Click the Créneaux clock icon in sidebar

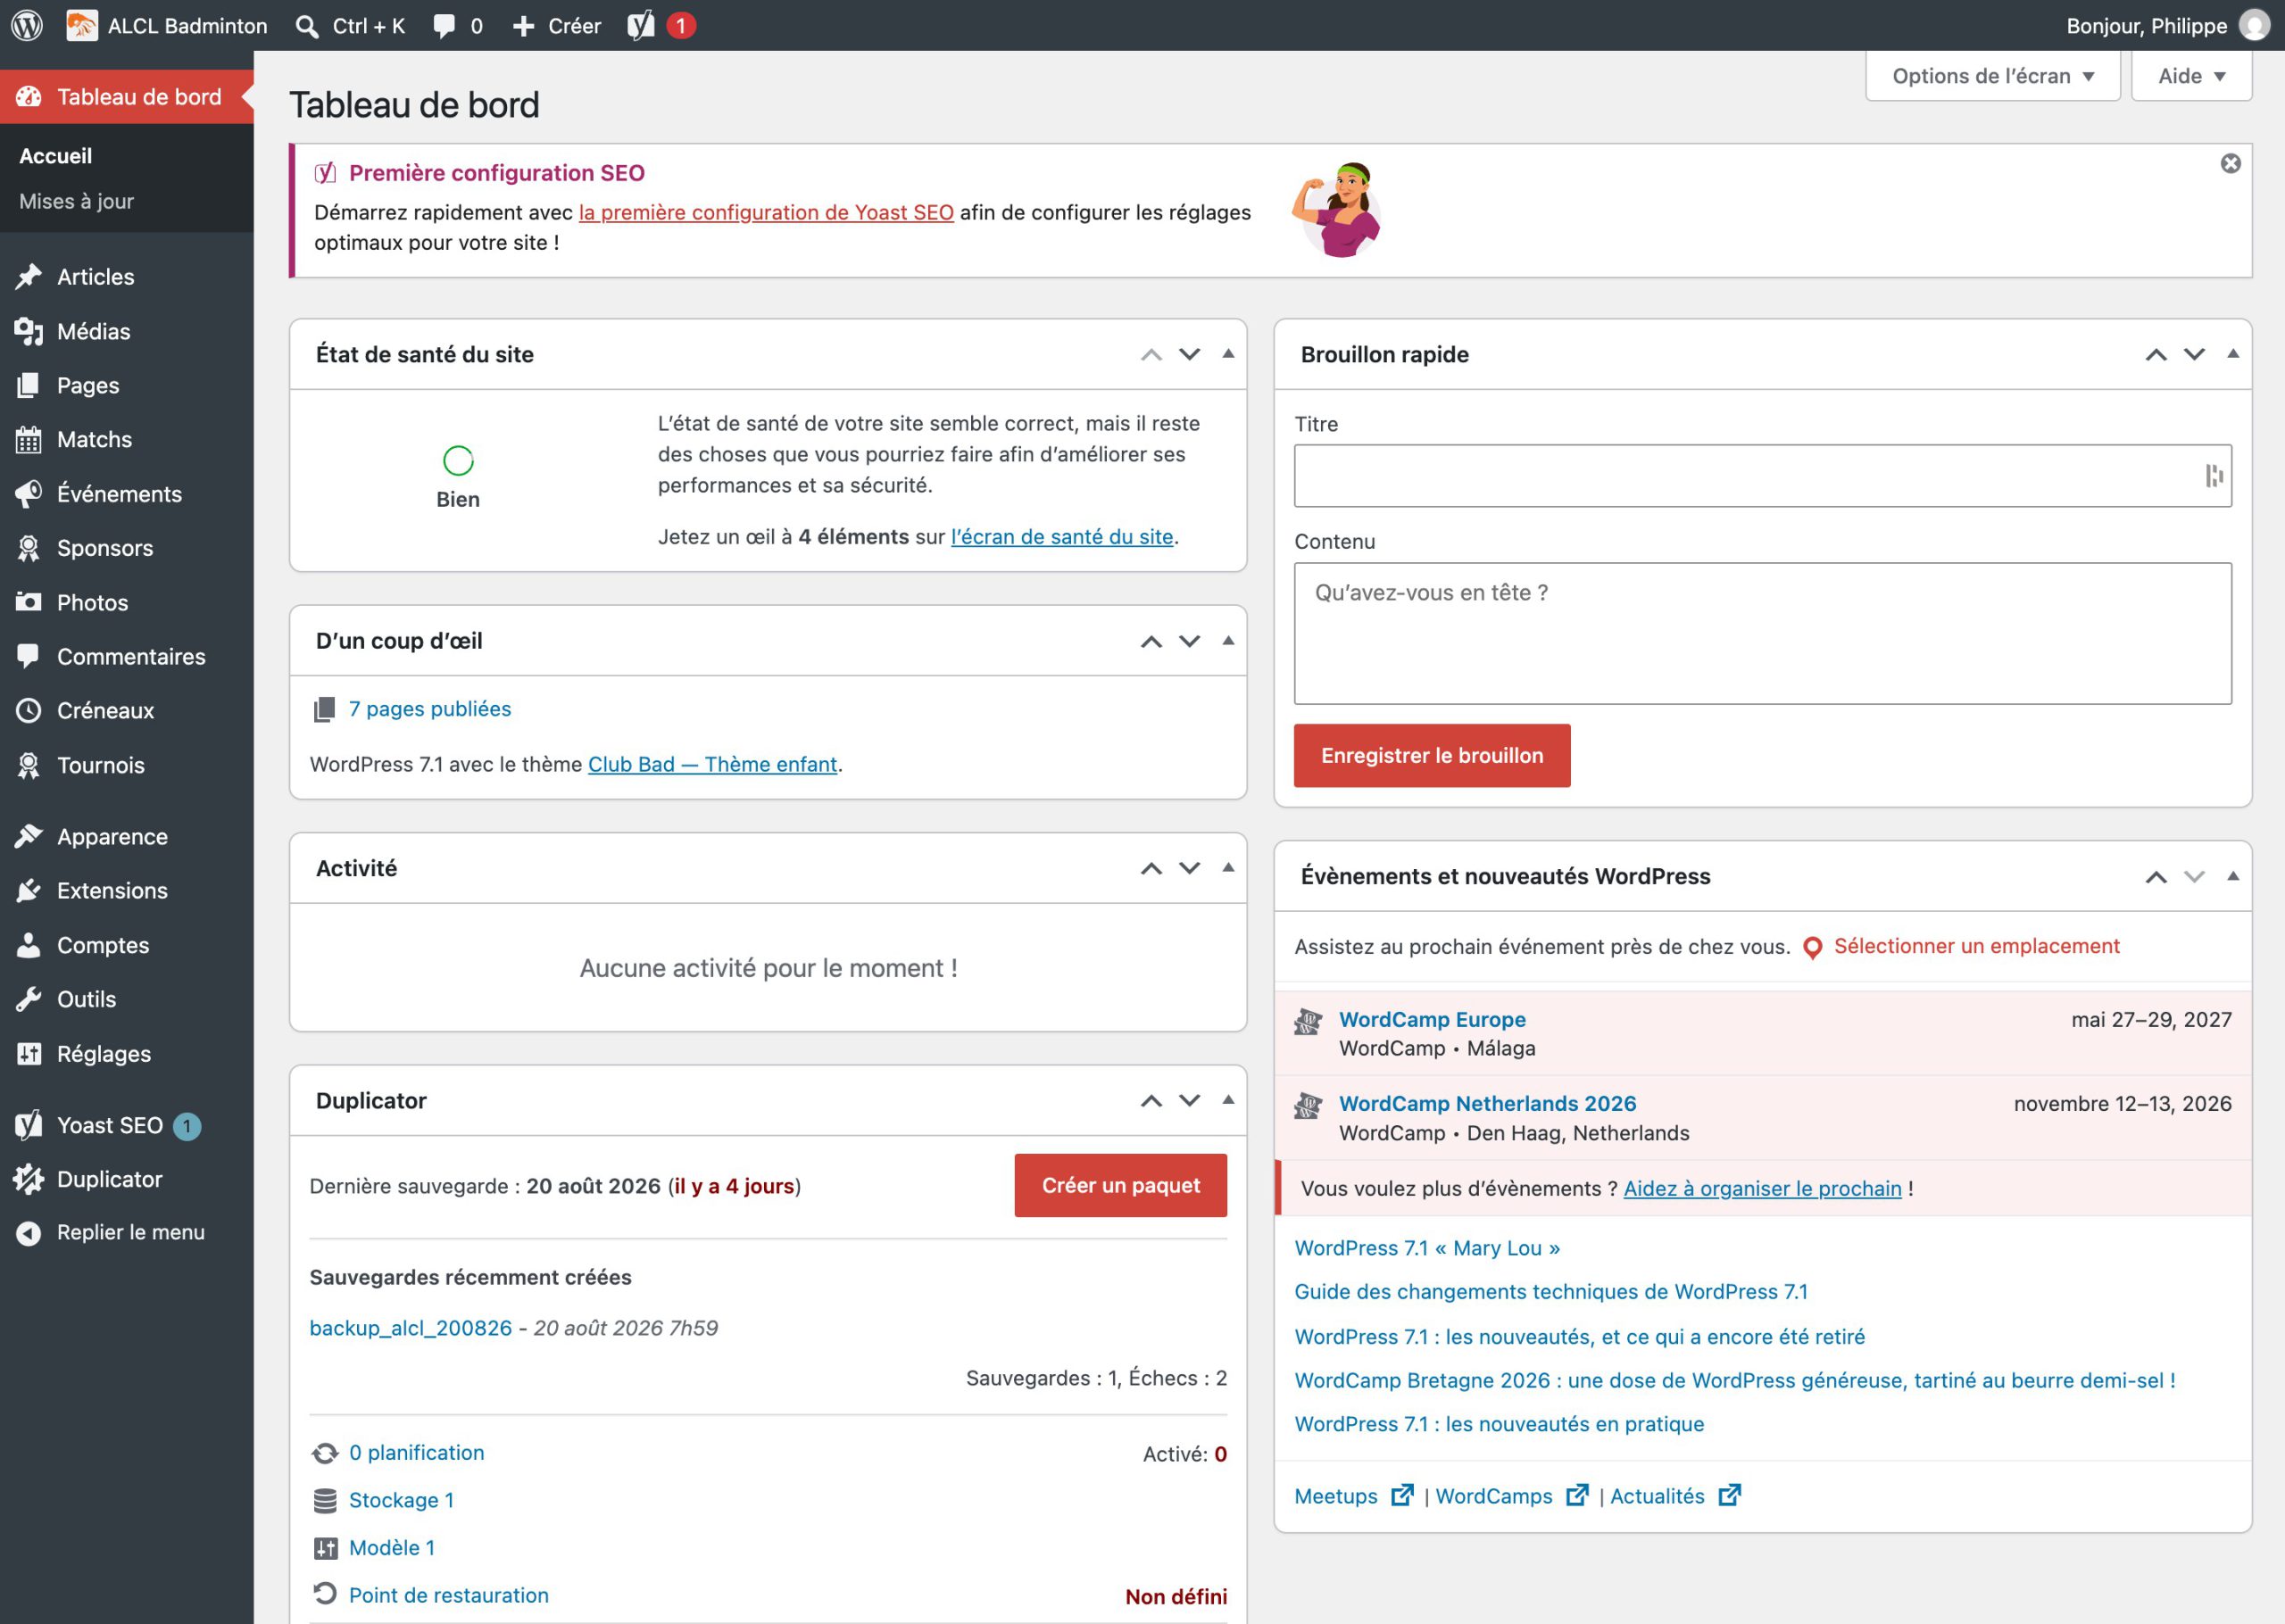tap(29, 710)
